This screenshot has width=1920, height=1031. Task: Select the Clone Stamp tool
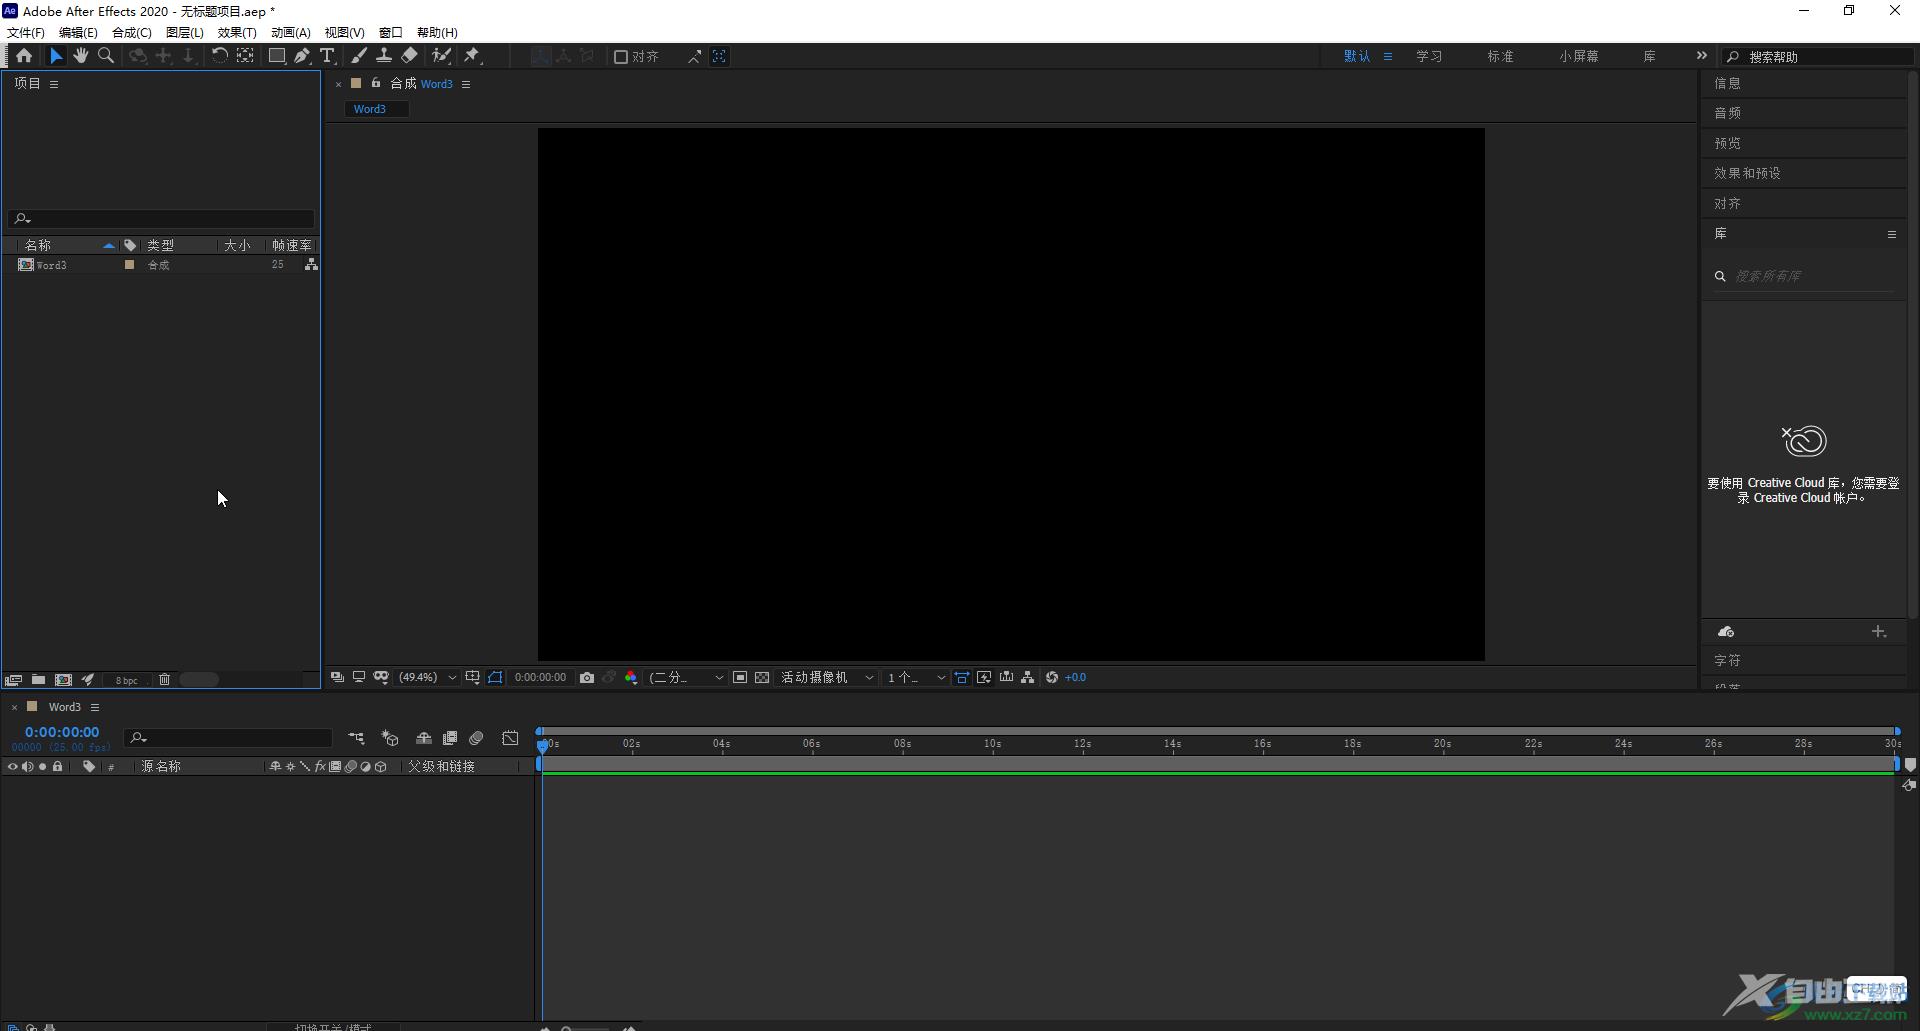click(384, 56)
